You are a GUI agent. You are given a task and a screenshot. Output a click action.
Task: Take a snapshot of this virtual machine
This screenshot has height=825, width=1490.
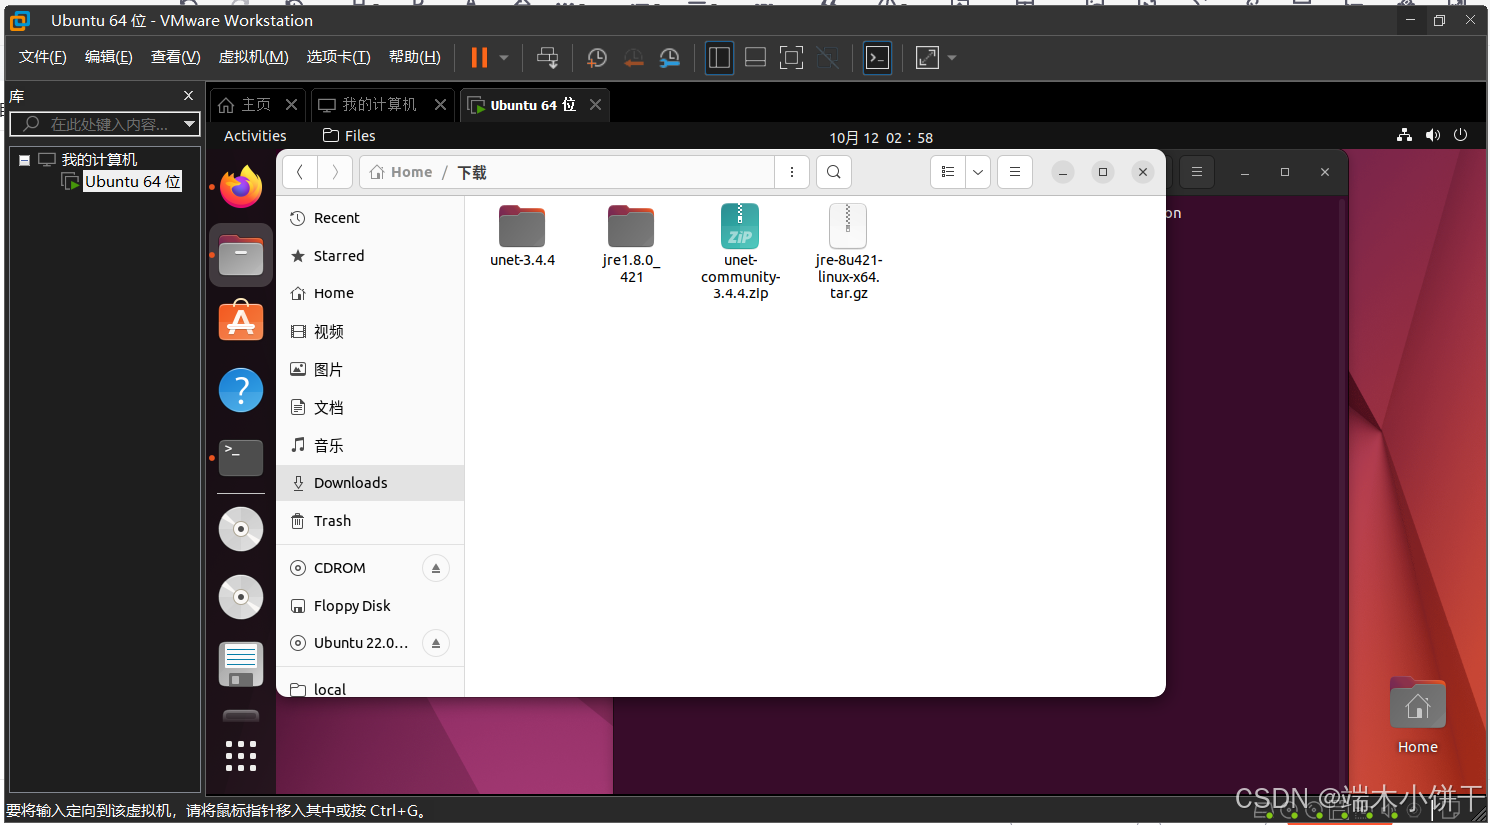(x=597, y=57)
